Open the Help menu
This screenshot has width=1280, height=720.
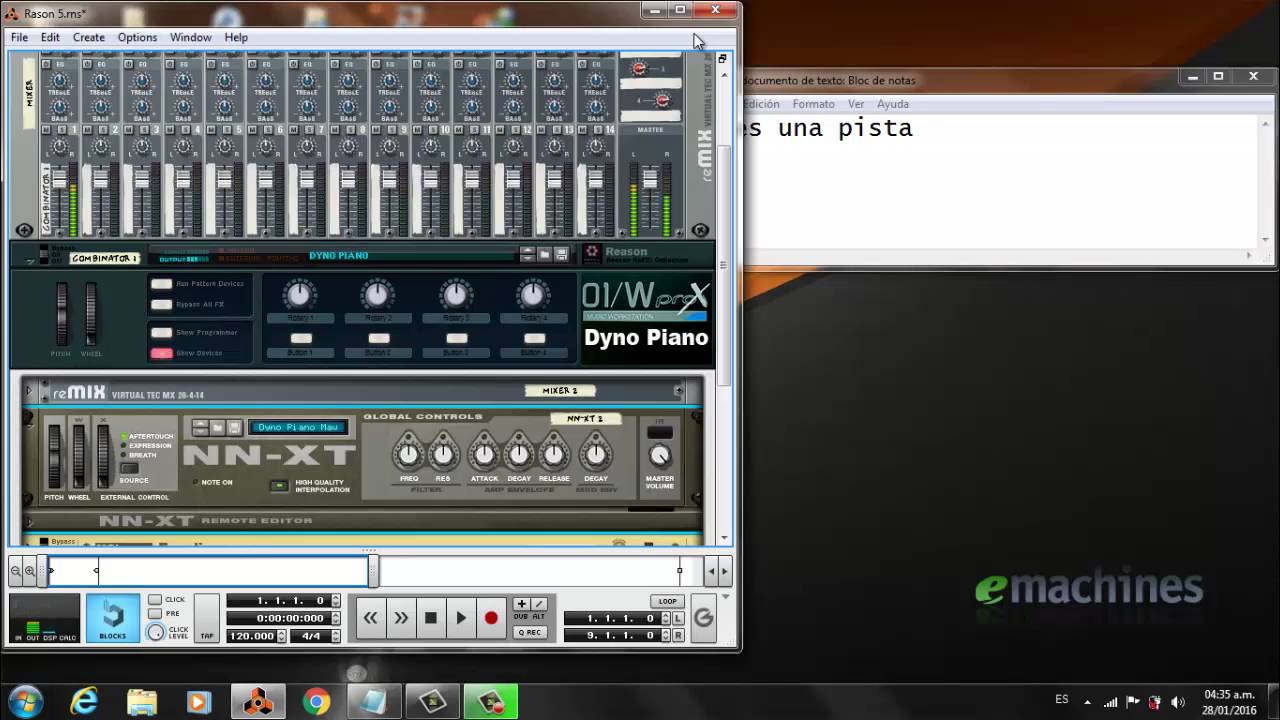(x=236, y=37)
